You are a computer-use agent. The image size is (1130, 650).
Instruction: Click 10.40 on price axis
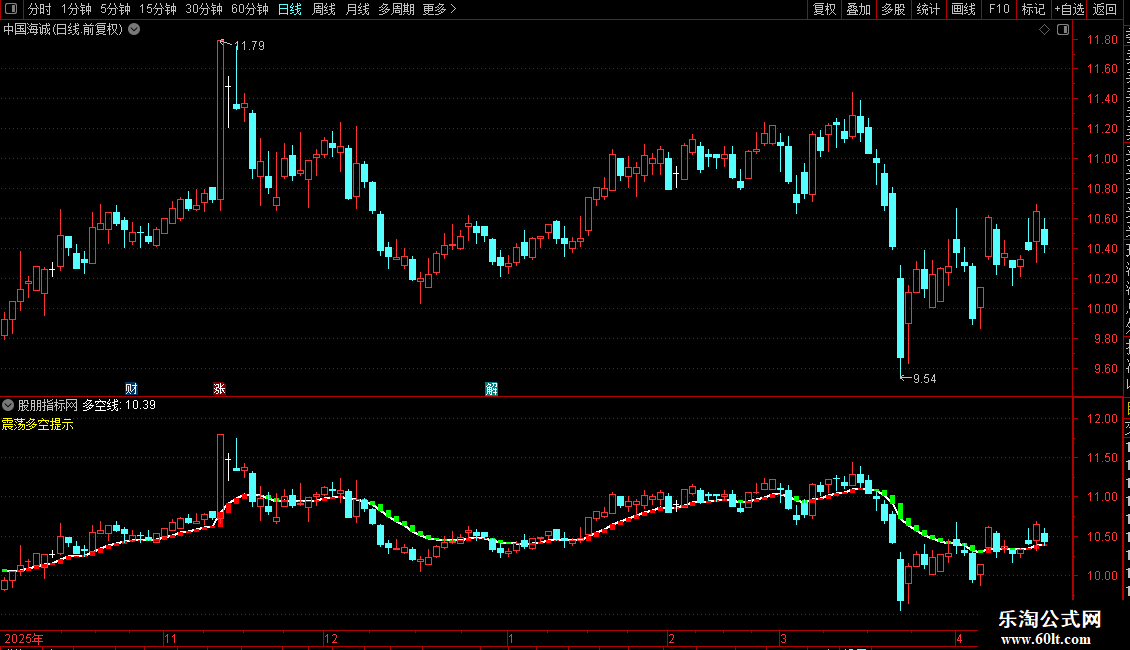[1102, 249]
